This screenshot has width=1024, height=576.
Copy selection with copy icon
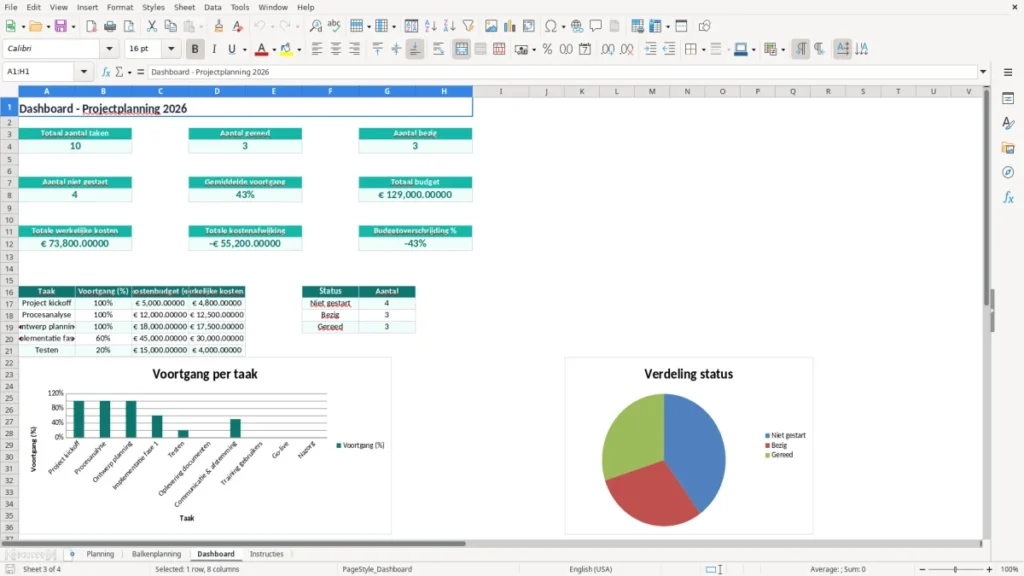click(170, 26)
